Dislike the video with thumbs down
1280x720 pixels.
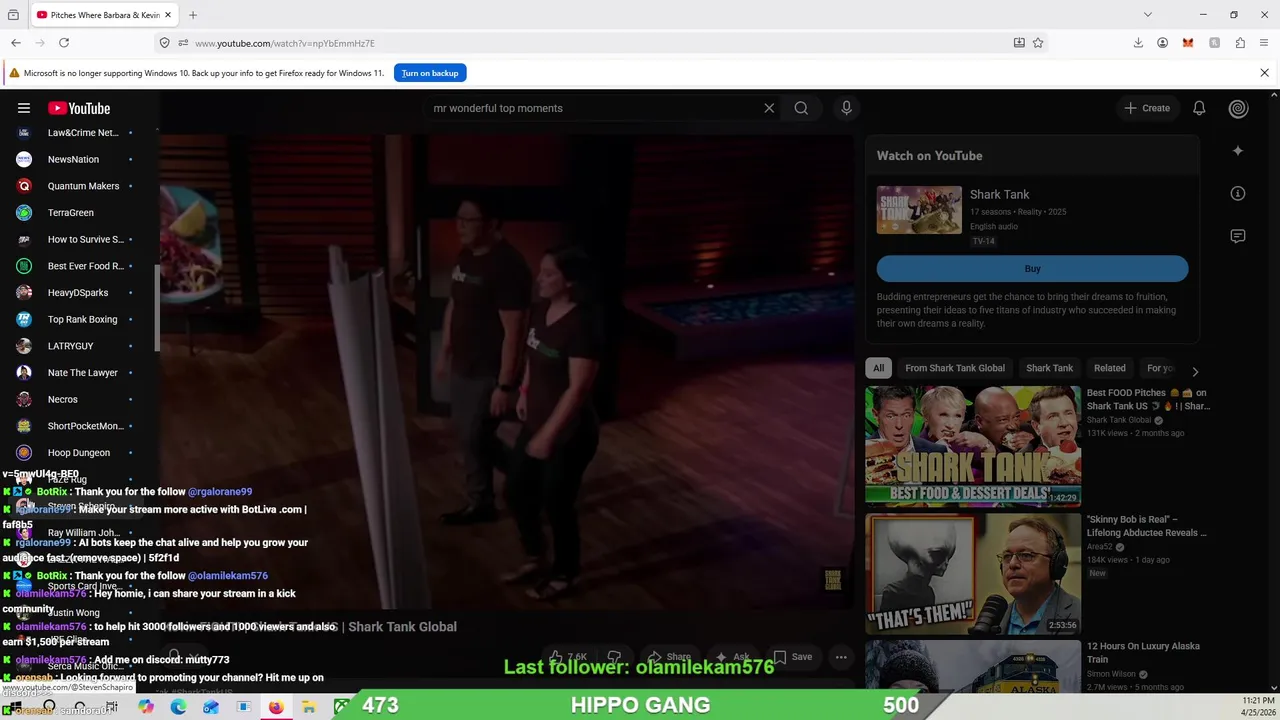coord(615,657)
